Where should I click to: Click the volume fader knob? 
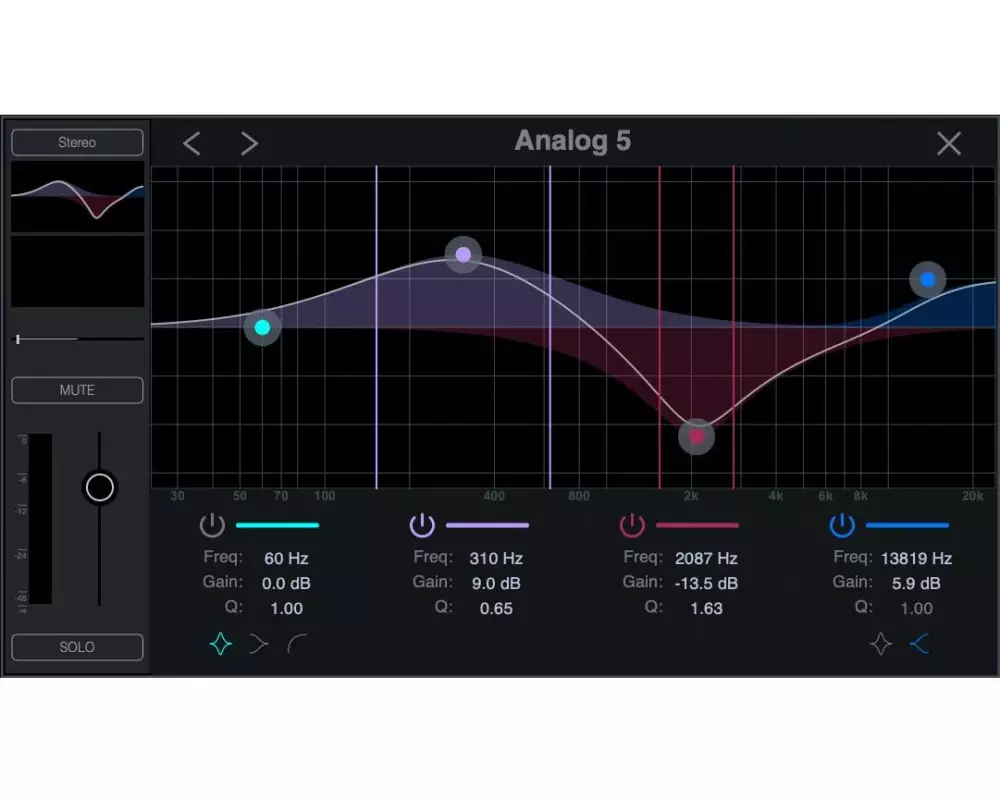[x=100, y=487]
